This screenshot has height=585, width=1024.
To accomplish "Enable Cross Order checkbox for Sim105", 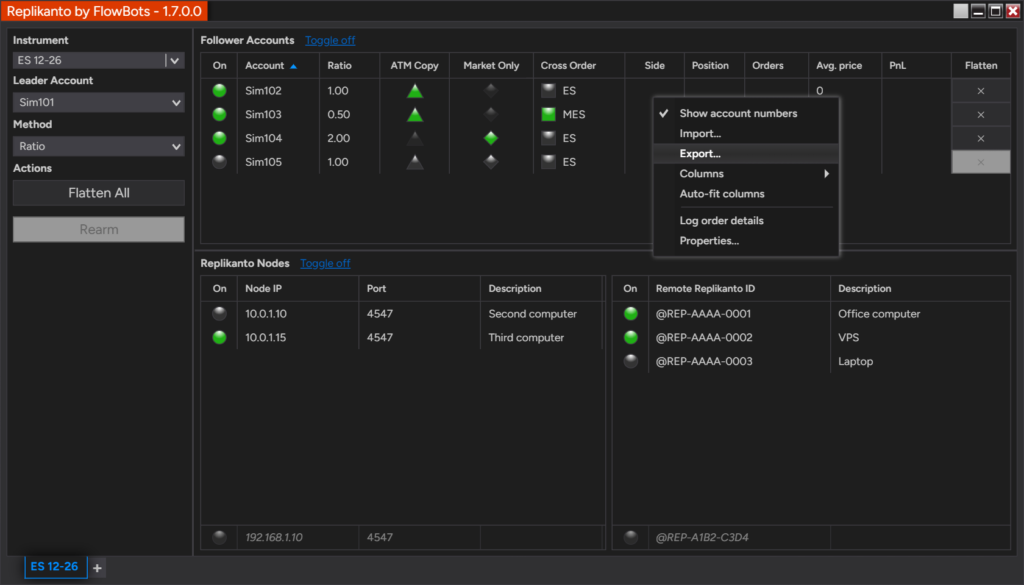I will (549, 162).
